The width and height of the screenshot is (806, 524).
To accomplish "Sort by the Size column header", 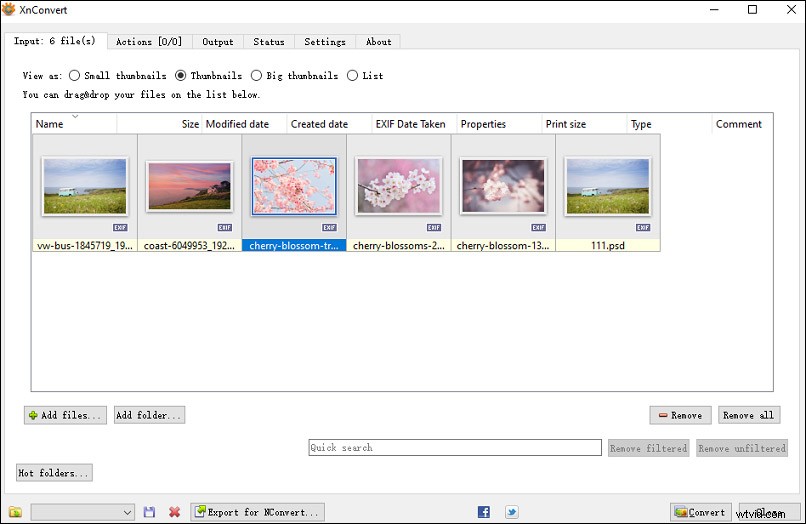I will 159,124.
